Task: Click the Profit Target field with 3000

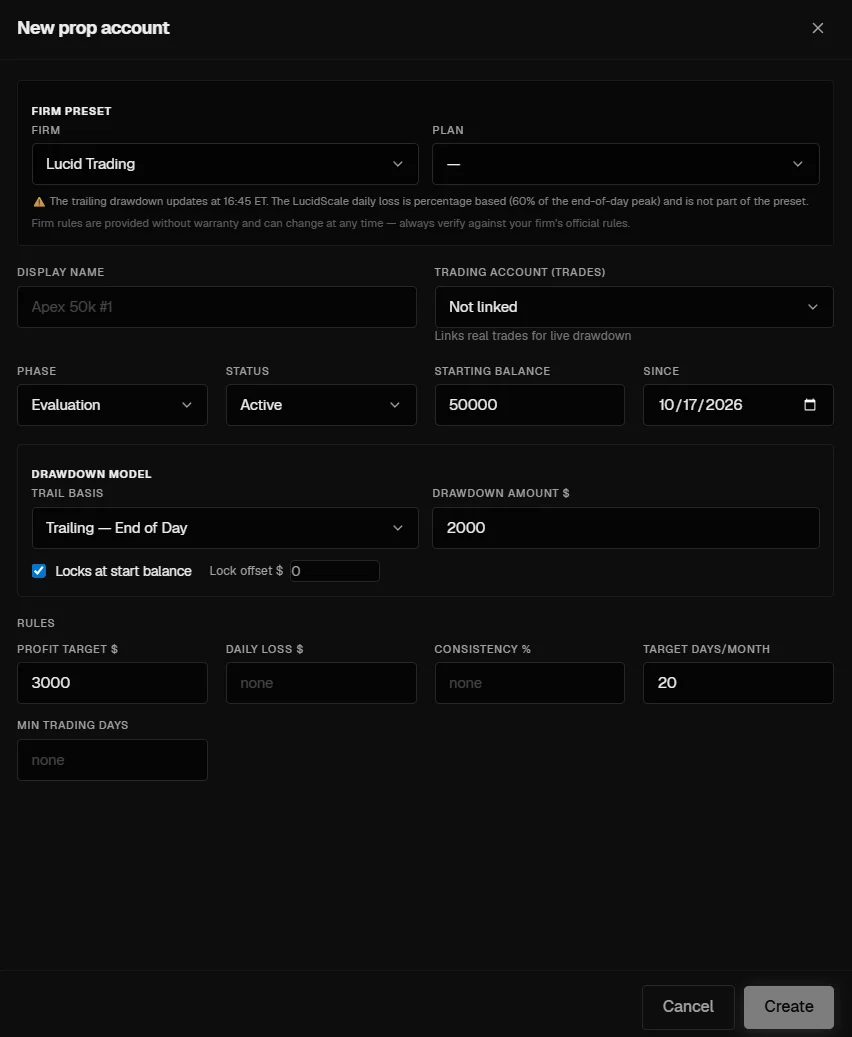Action: 112,683
